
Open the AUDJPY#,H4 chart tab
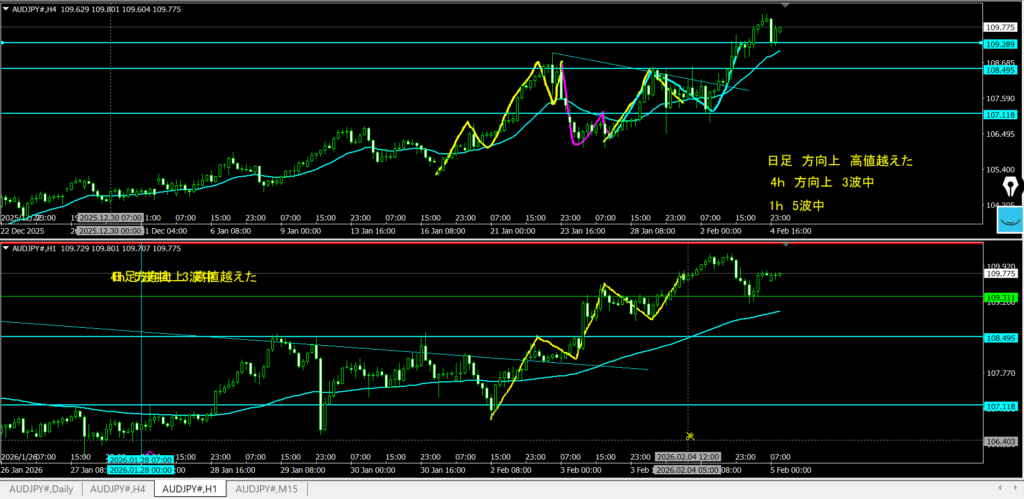118,489
